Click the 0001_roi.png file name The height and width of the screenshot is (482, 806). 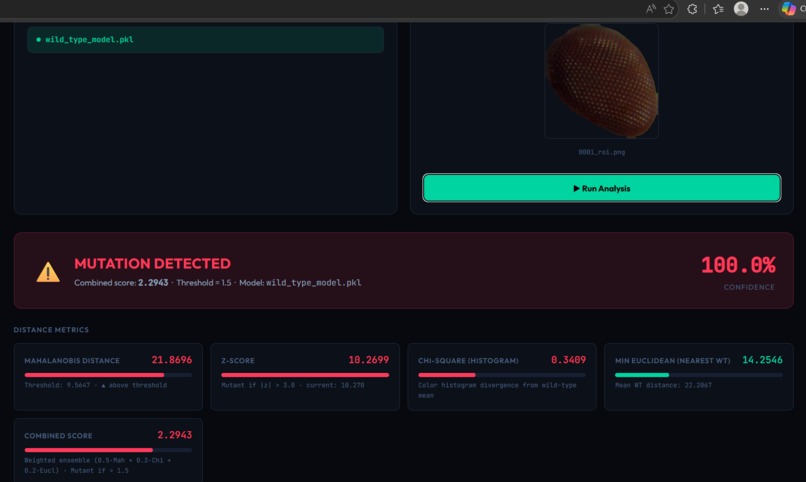pyautogui.click(x=601, y=152)
